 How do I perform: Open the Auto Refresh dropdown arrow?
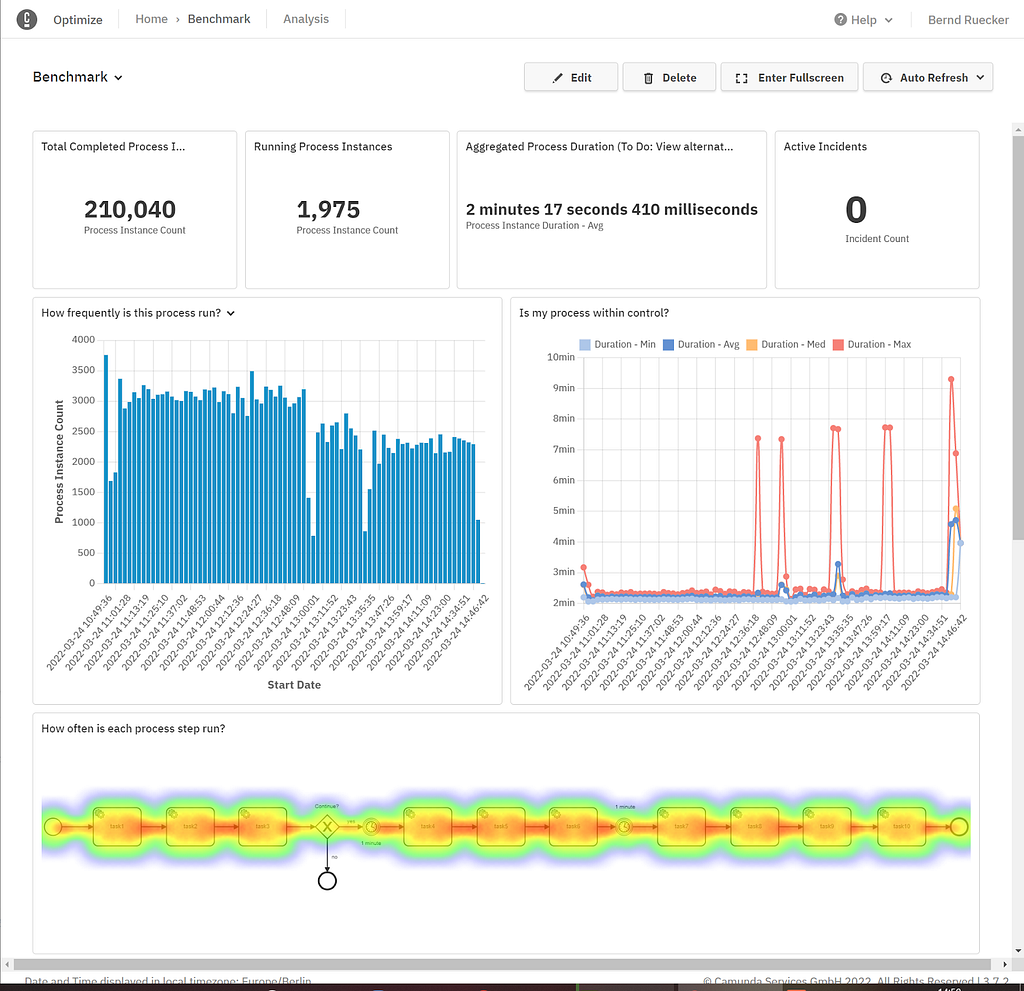pyautogui.click(x=980, y=78)
